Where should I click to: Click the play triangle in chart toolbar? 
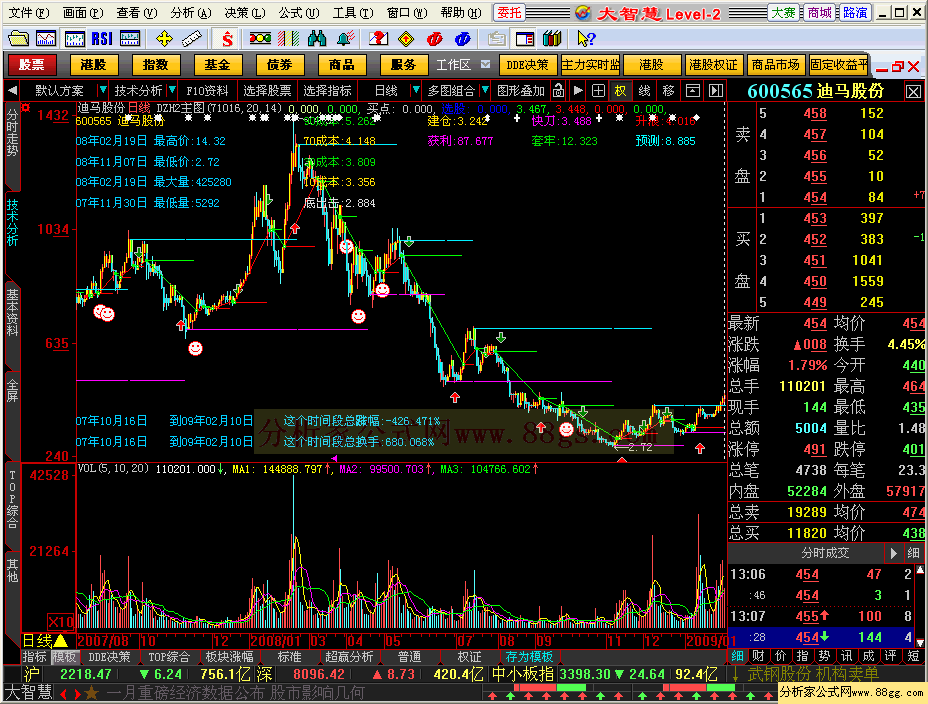(x=578, y=91)
